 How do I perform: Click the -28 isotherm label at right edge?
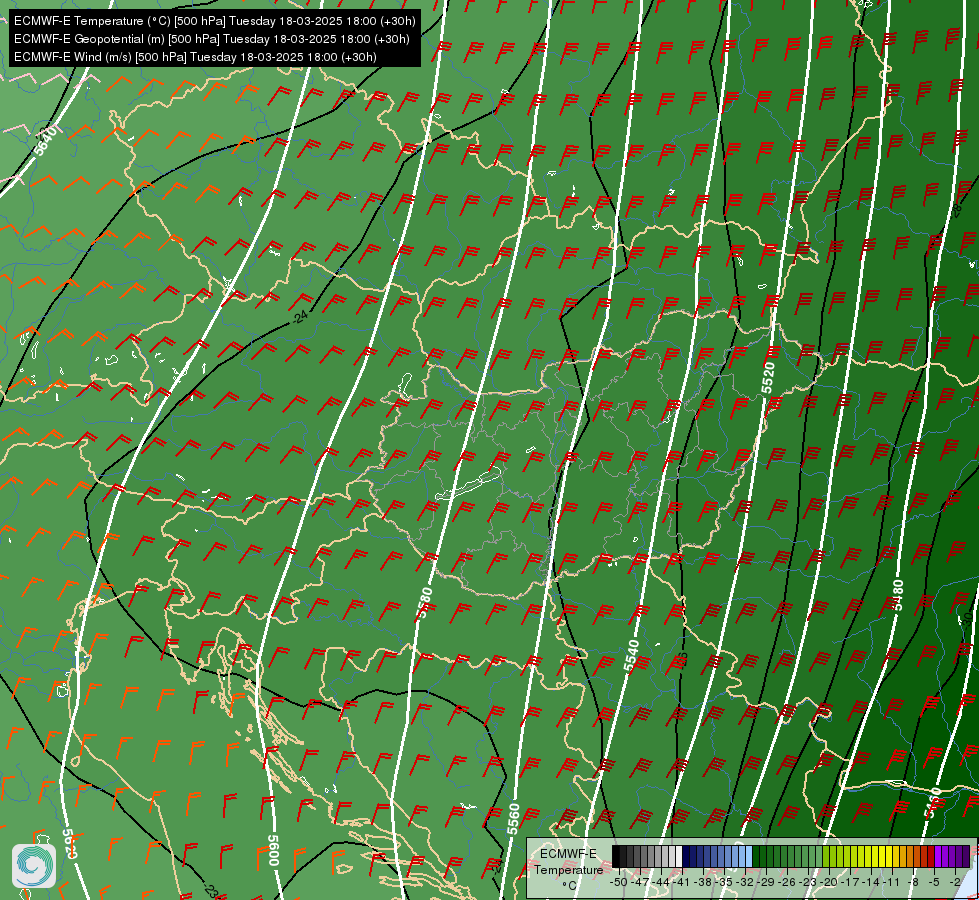click(957, 210)
